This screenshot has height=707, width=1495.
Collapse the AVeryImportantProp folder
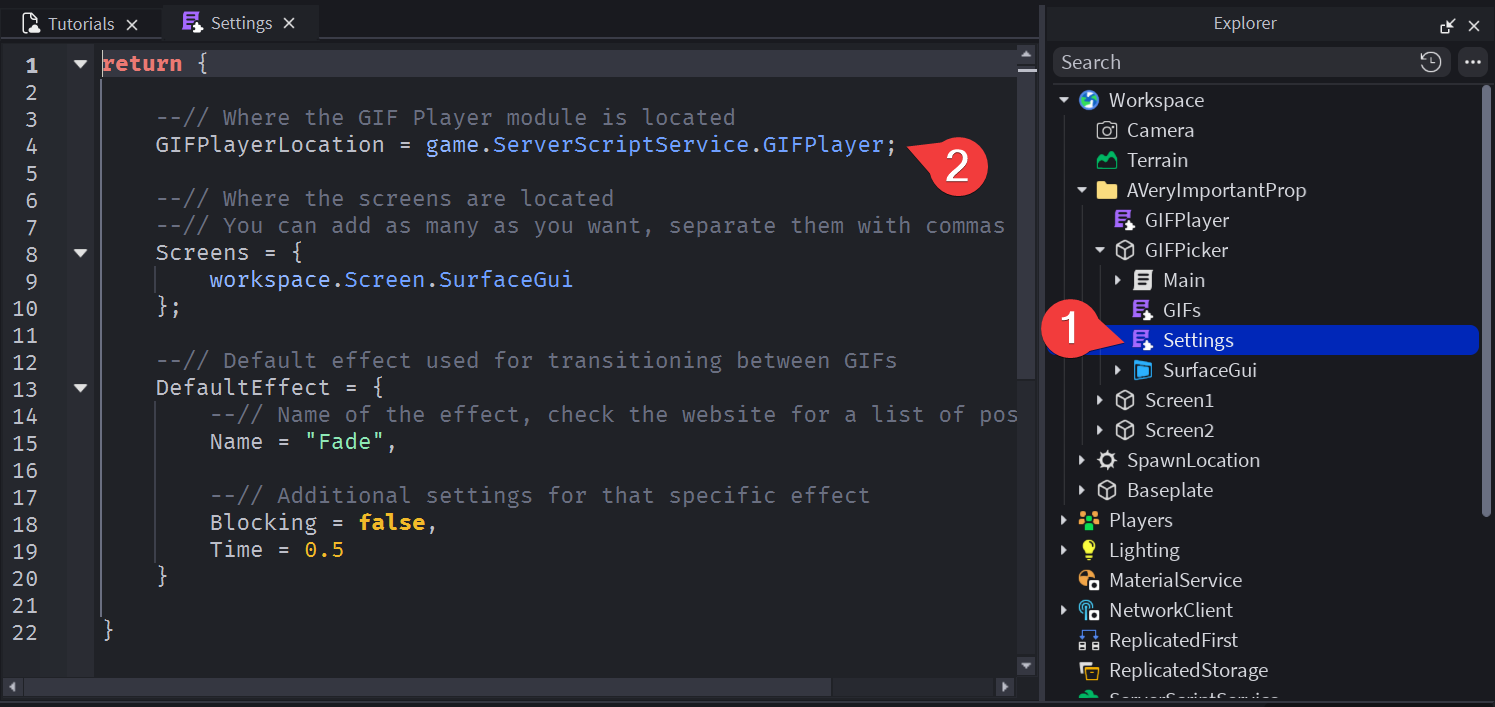point(1082,190)
